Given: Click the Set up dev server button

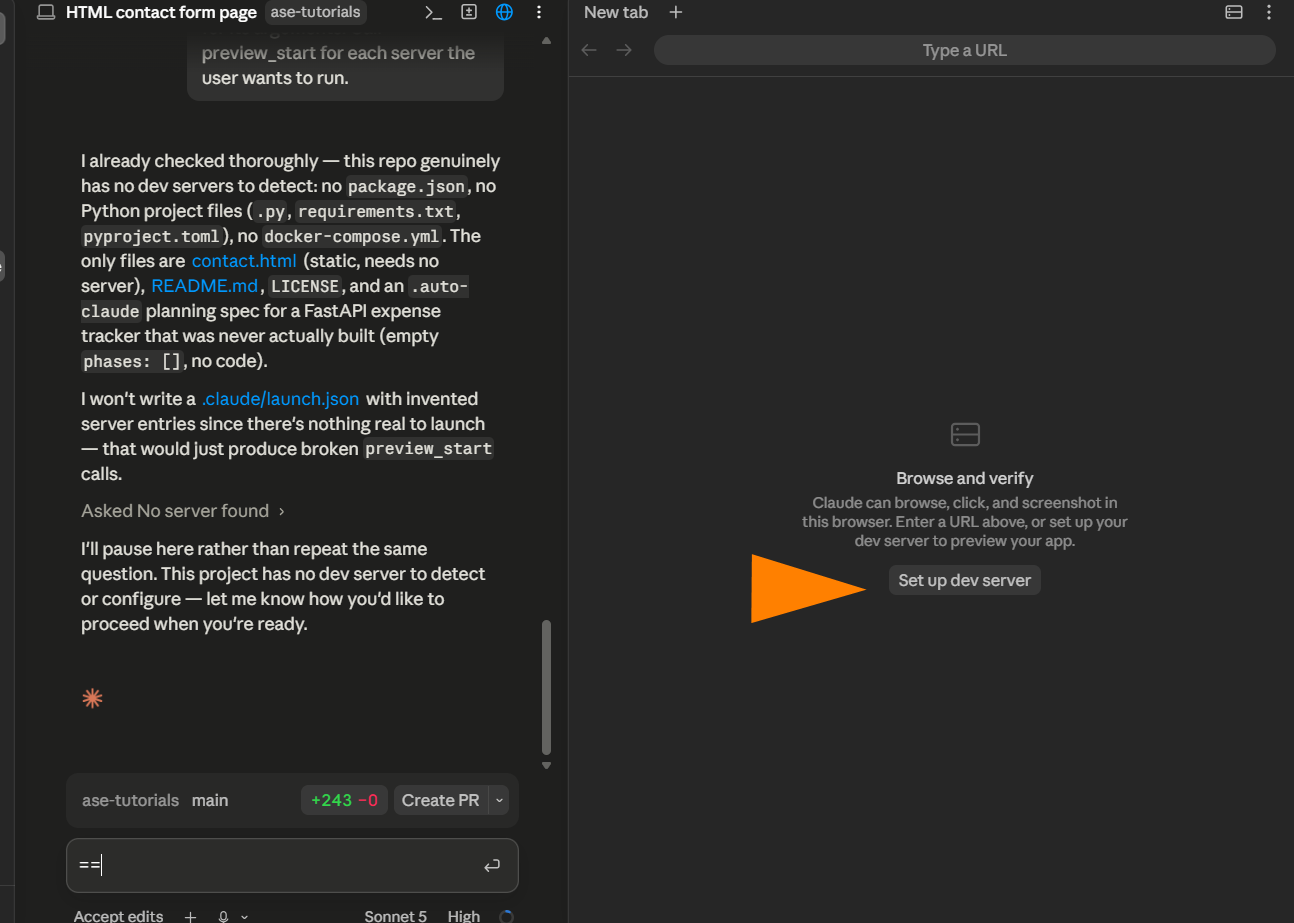Looking at the screenshot, I should pyautogui.click(x=964, y=580).
